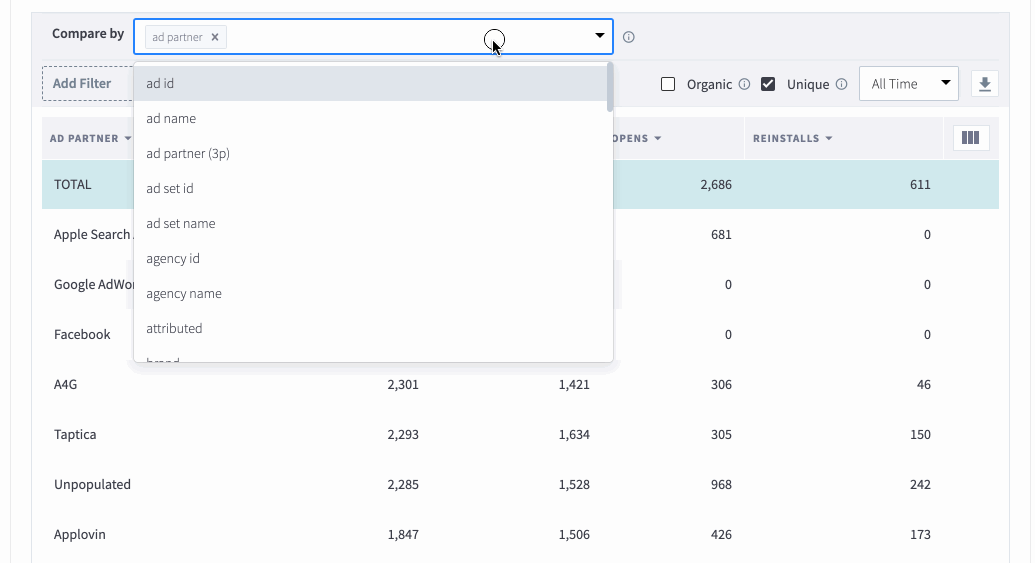Click Google AdWords row label
This screenshot has width=1035, height=563.
[x=93, y=284]
